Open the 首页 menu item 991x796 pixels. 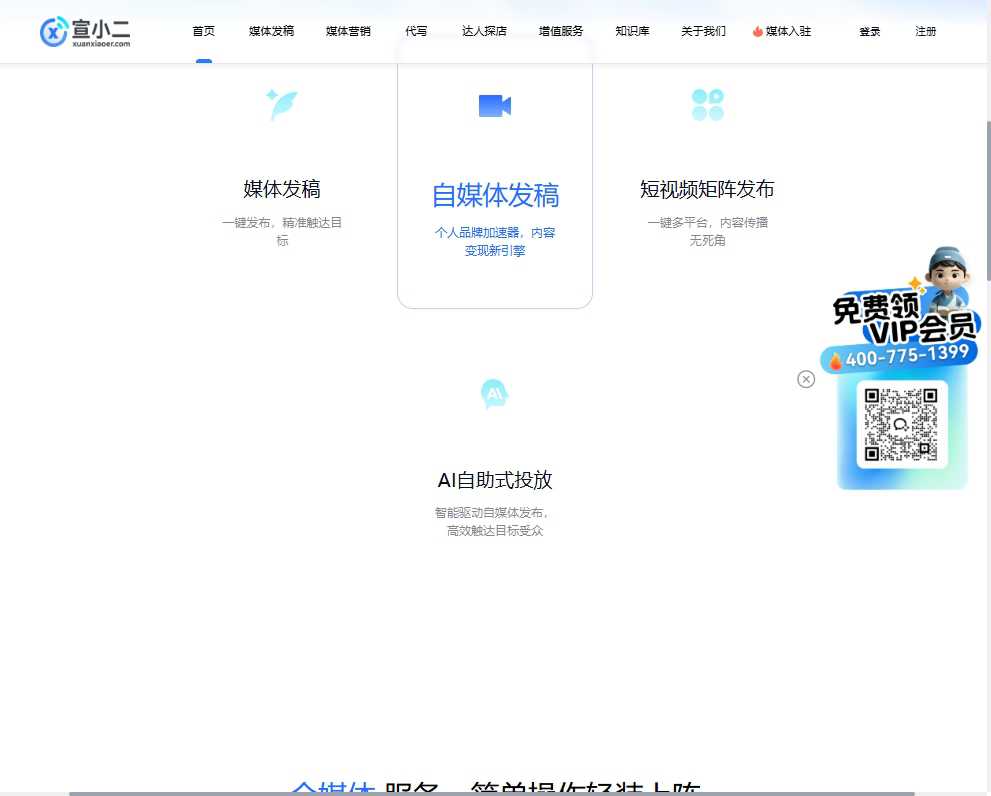203,31
